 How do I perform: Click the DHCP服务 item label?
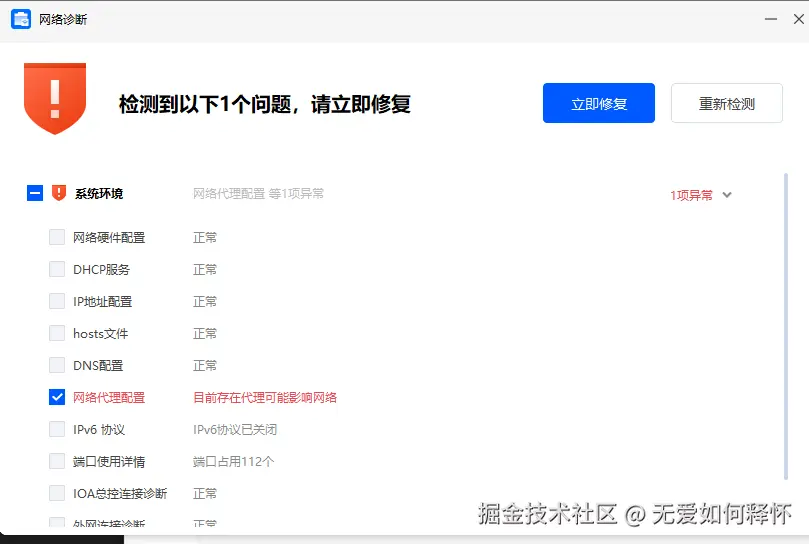(x=102, y=269)
